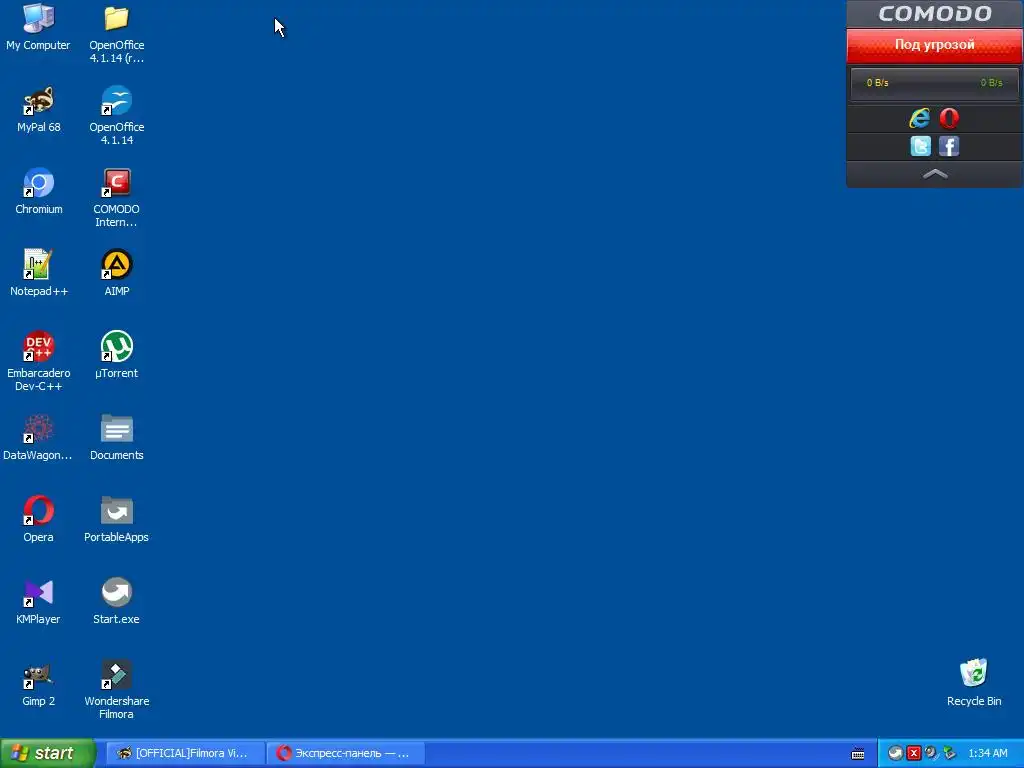Click the COMODO widget title header
Viewport: 1024px width, 768px height.
(x=935, y=14)
